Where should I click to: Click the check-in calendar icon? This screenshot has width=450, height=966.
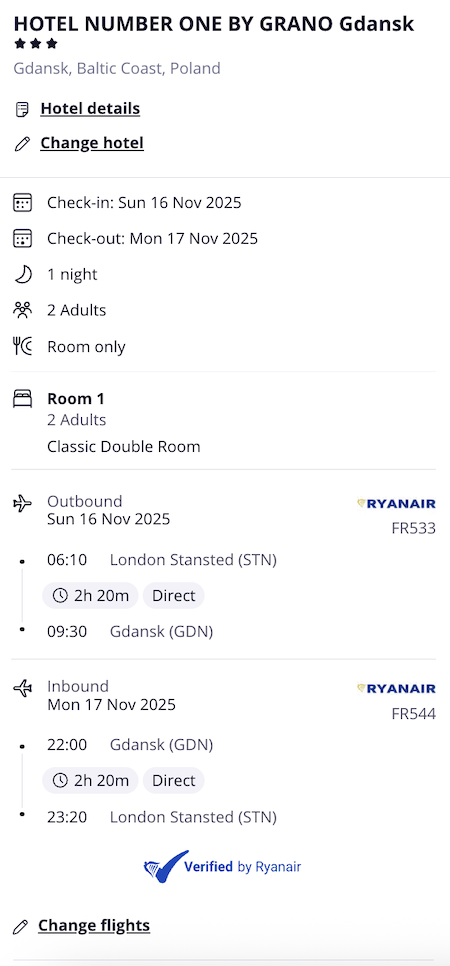(x=22, y=203)
